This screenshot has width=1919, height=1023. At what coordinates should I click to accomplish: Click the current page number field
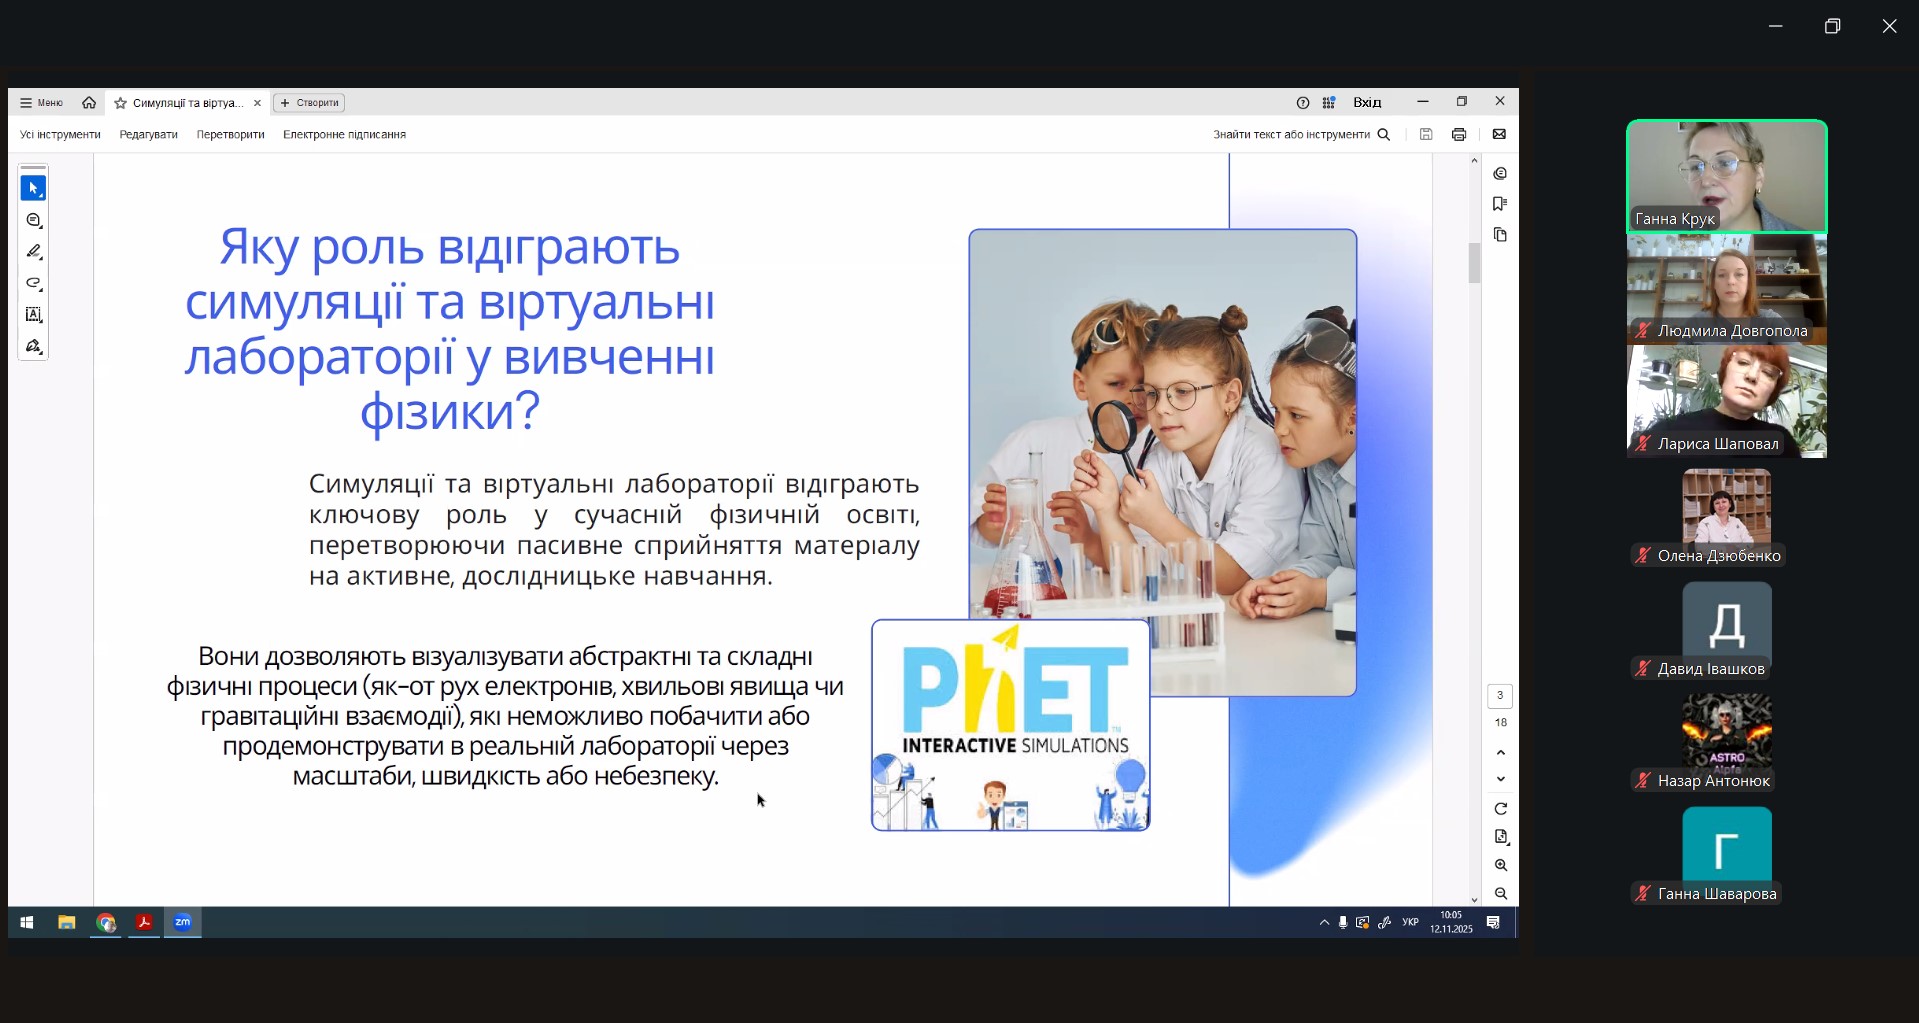click(1500, 696)
